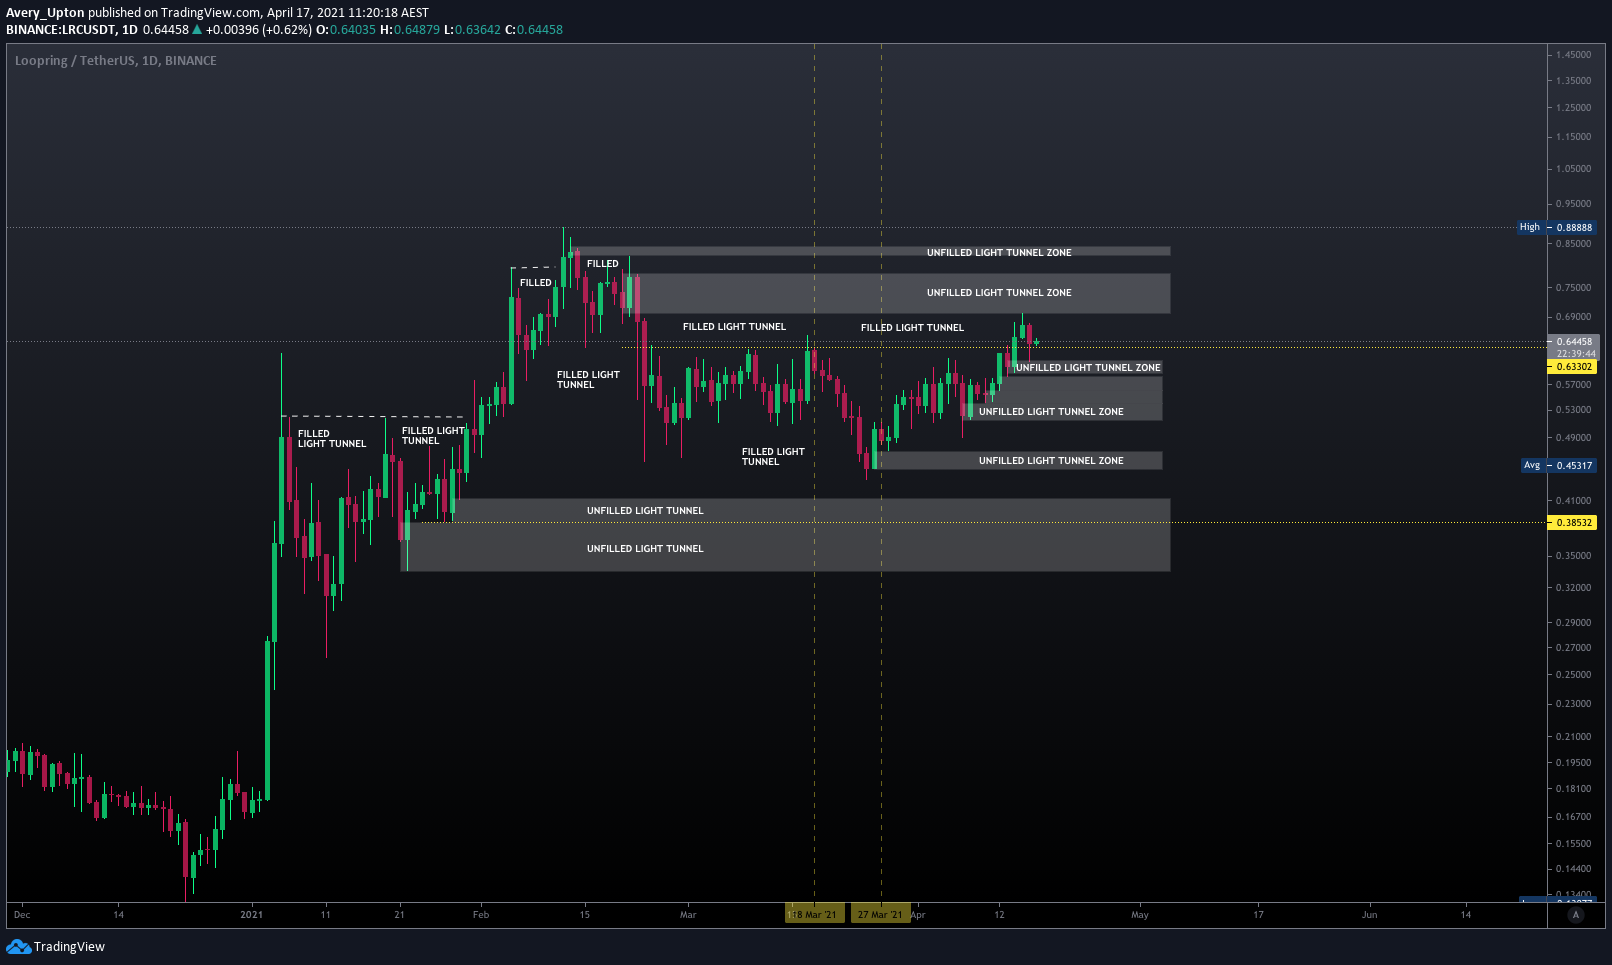Select the 18 Mar '21 date marker
This screenshot has height=965, width=1612.
[x=815, y=914]
